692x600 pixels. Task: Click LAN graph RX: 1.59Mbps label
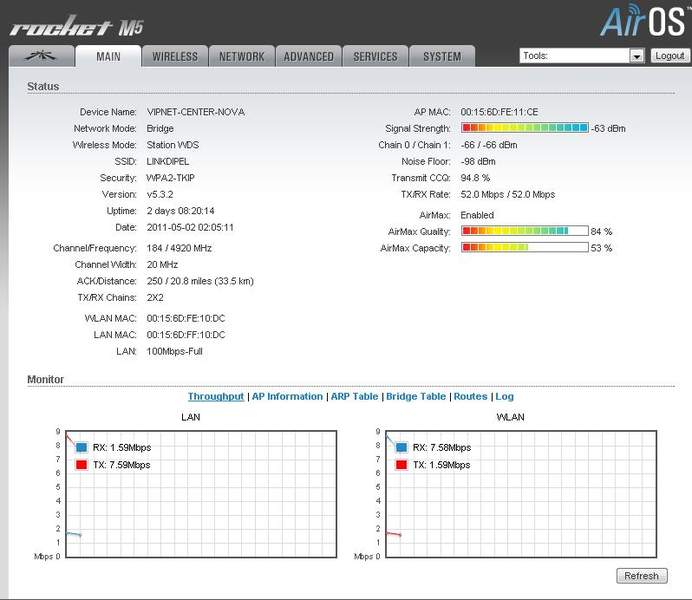(122, 447)
